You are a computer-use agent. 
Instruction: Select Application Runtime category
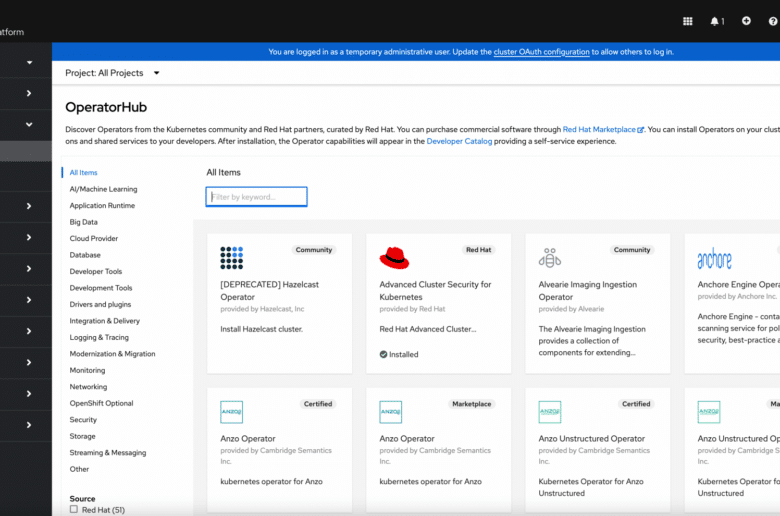pos(102,206)
